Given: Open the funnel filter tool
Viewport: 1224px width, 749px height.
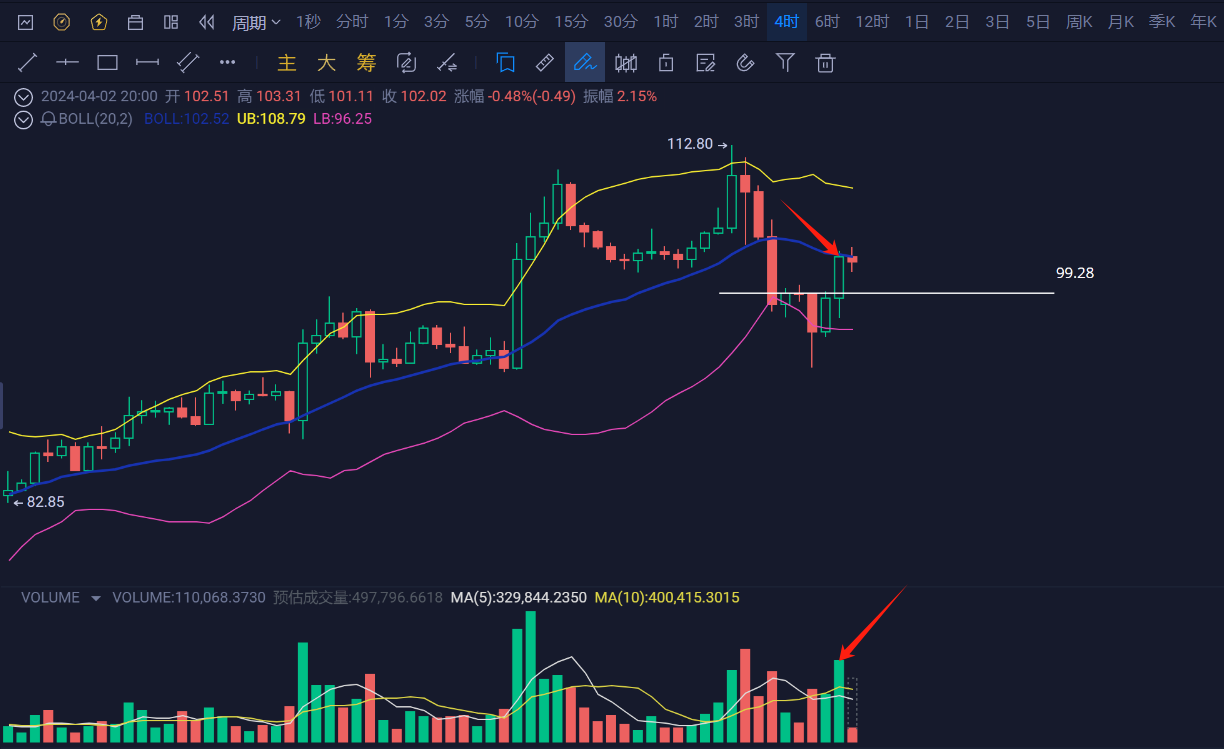Looking at the screenshot, I should click(x=785, y=63).
